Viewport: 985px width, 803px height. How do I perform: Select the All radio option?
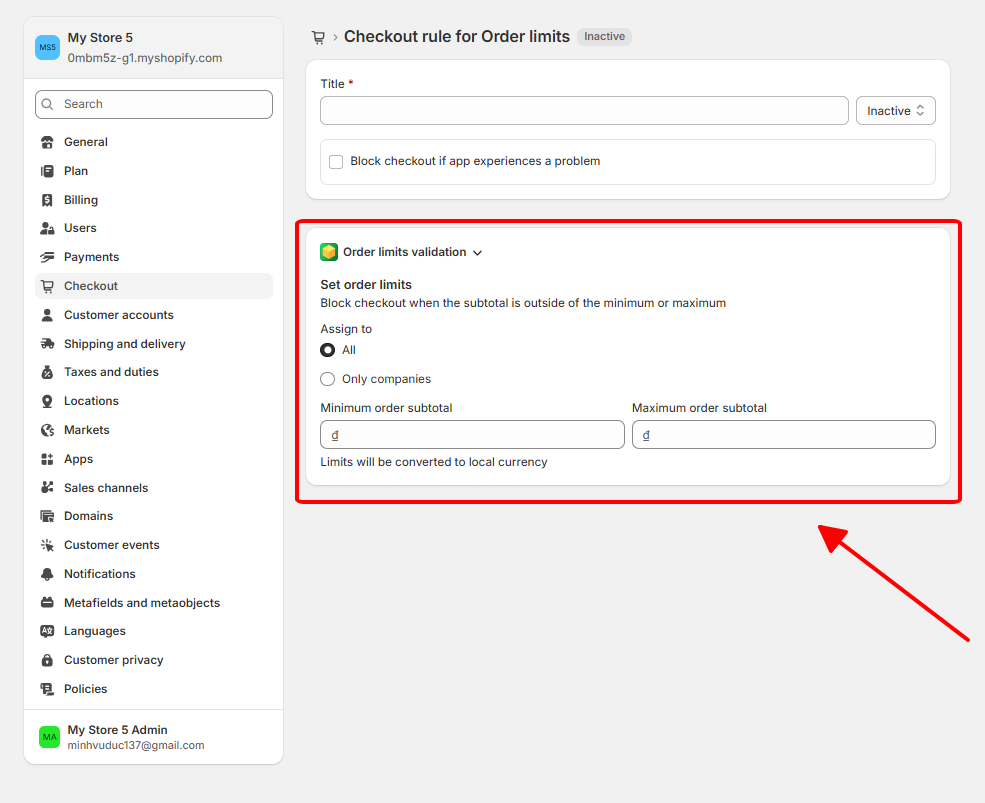click(327, 350)
